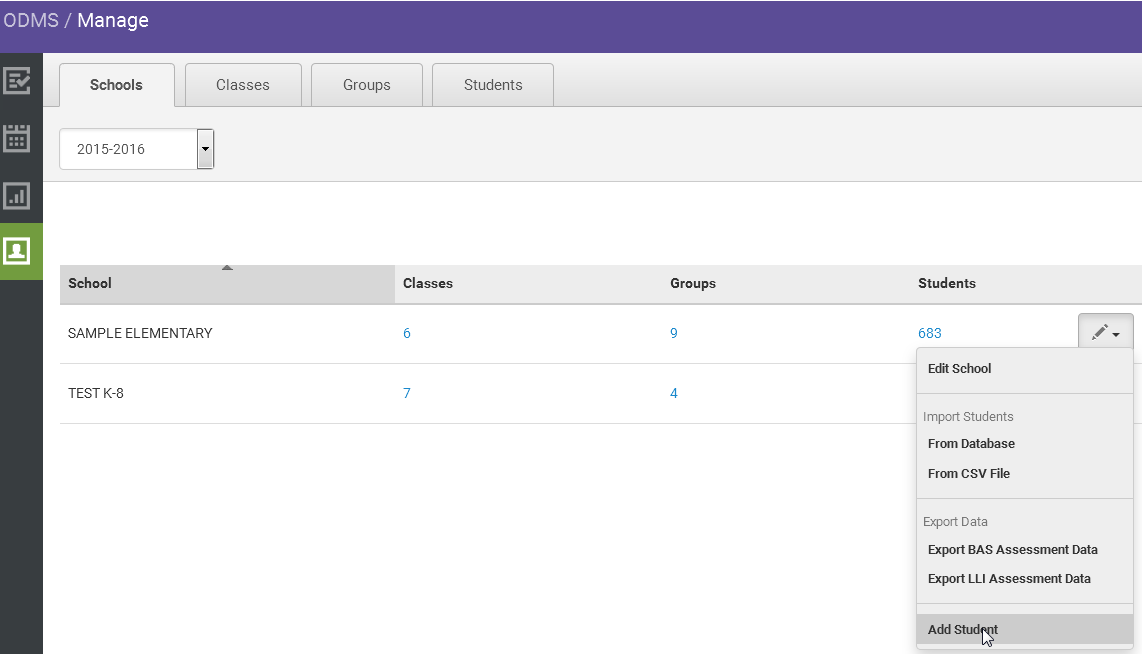Choose From CSV File import option
The image size is (1142, 654).
coord(968,473)
